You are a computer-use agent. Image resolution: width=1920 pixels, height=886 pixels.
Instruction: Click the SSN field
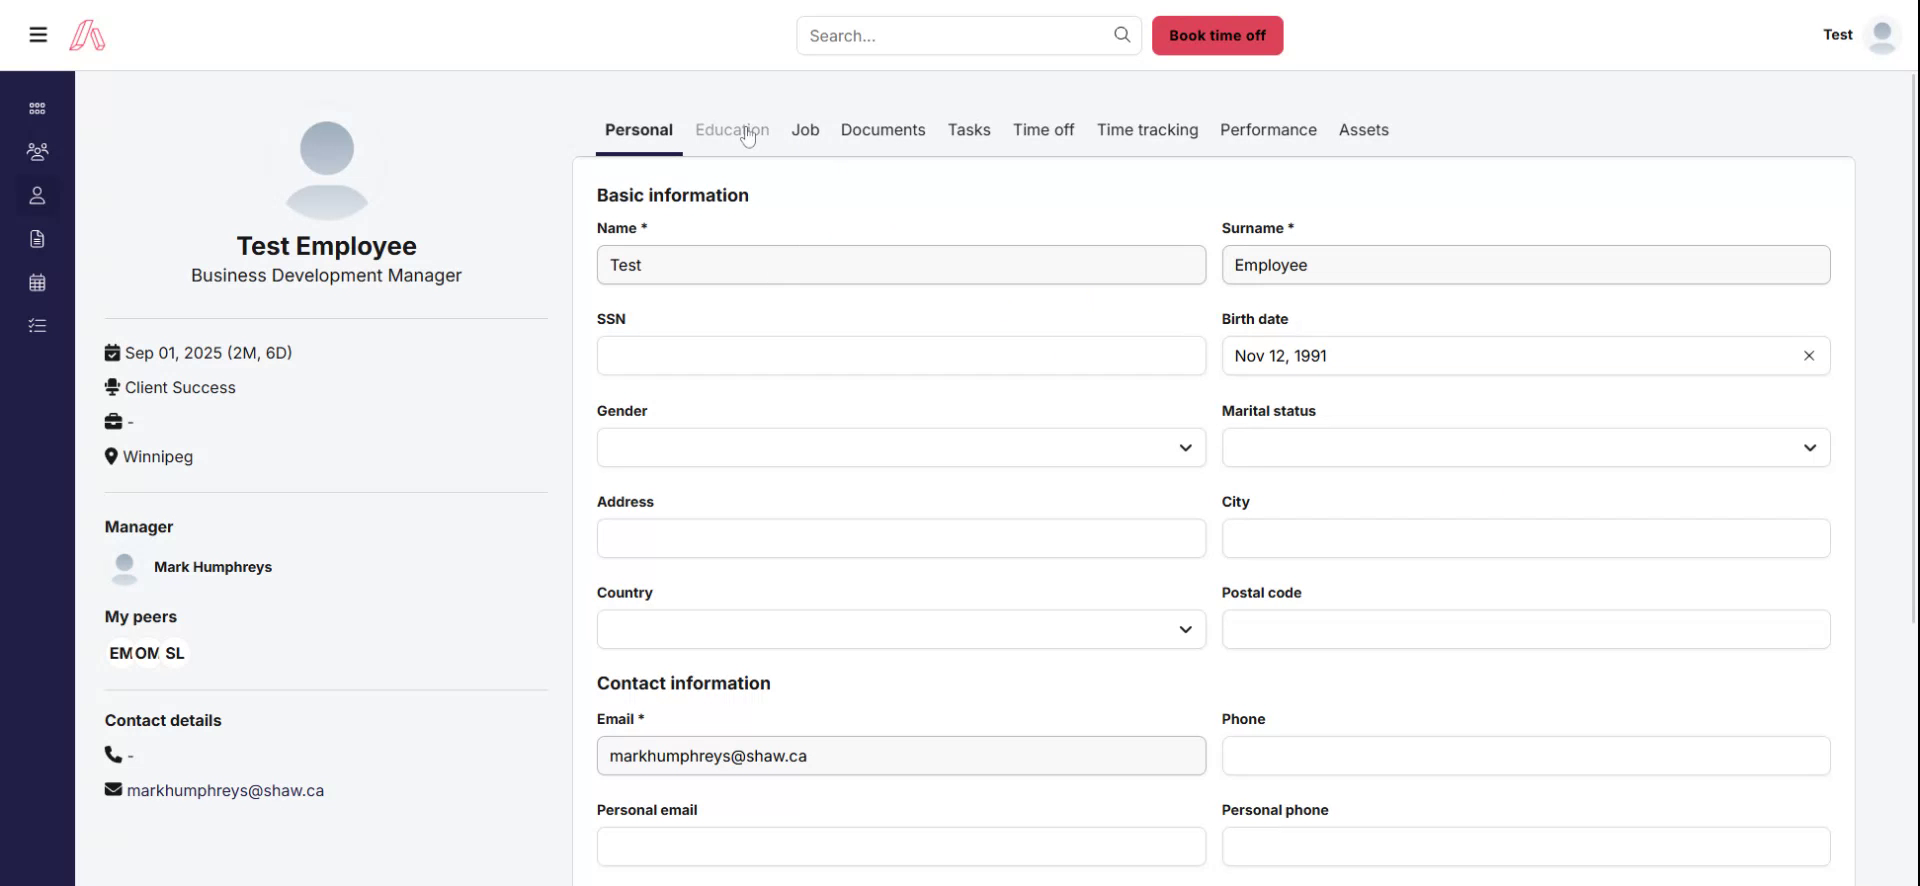coord(901,356)
